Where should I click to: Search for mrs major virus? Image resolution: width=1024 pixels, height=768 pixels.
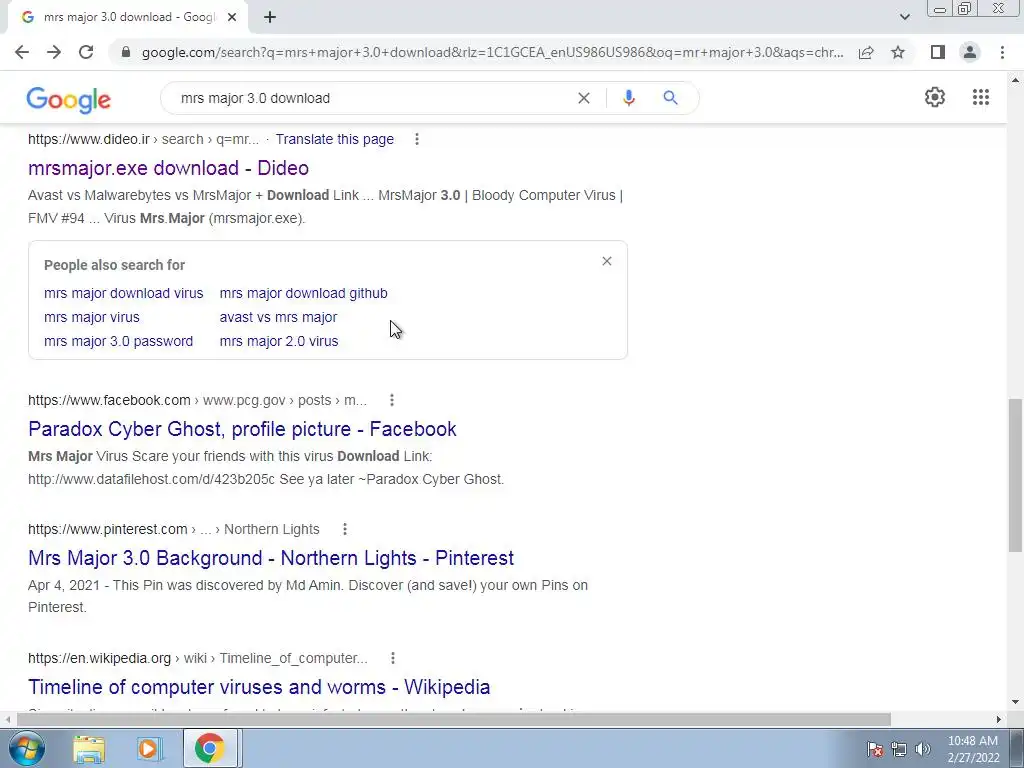point(91,317)
